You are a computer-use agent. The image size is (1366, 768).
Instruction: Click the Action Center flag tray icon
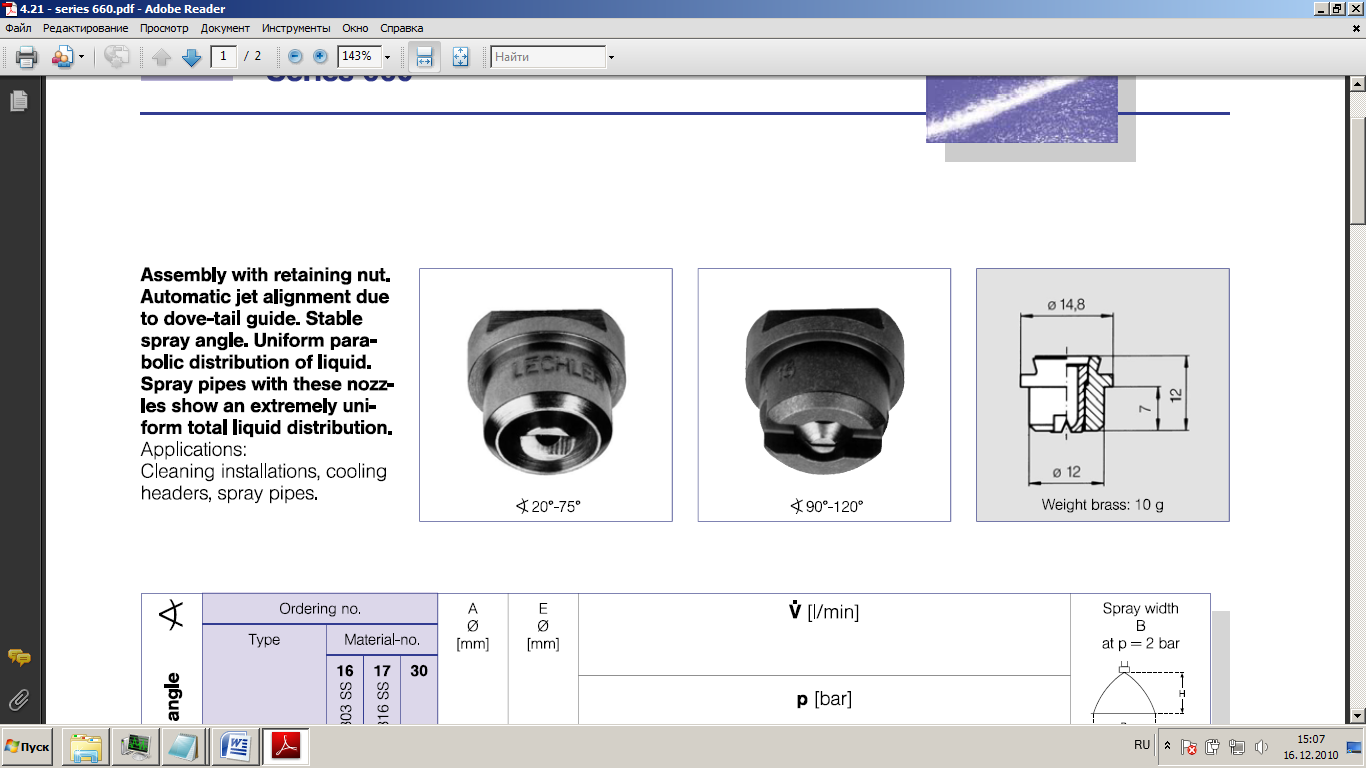(x=1189, y=747)
